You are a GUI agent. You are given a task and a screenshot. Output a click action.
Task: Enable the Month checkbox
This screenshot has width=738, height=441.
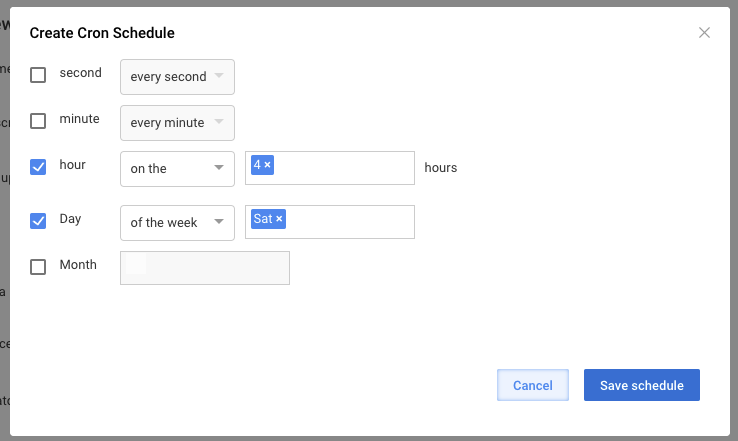tap(38, 267)
